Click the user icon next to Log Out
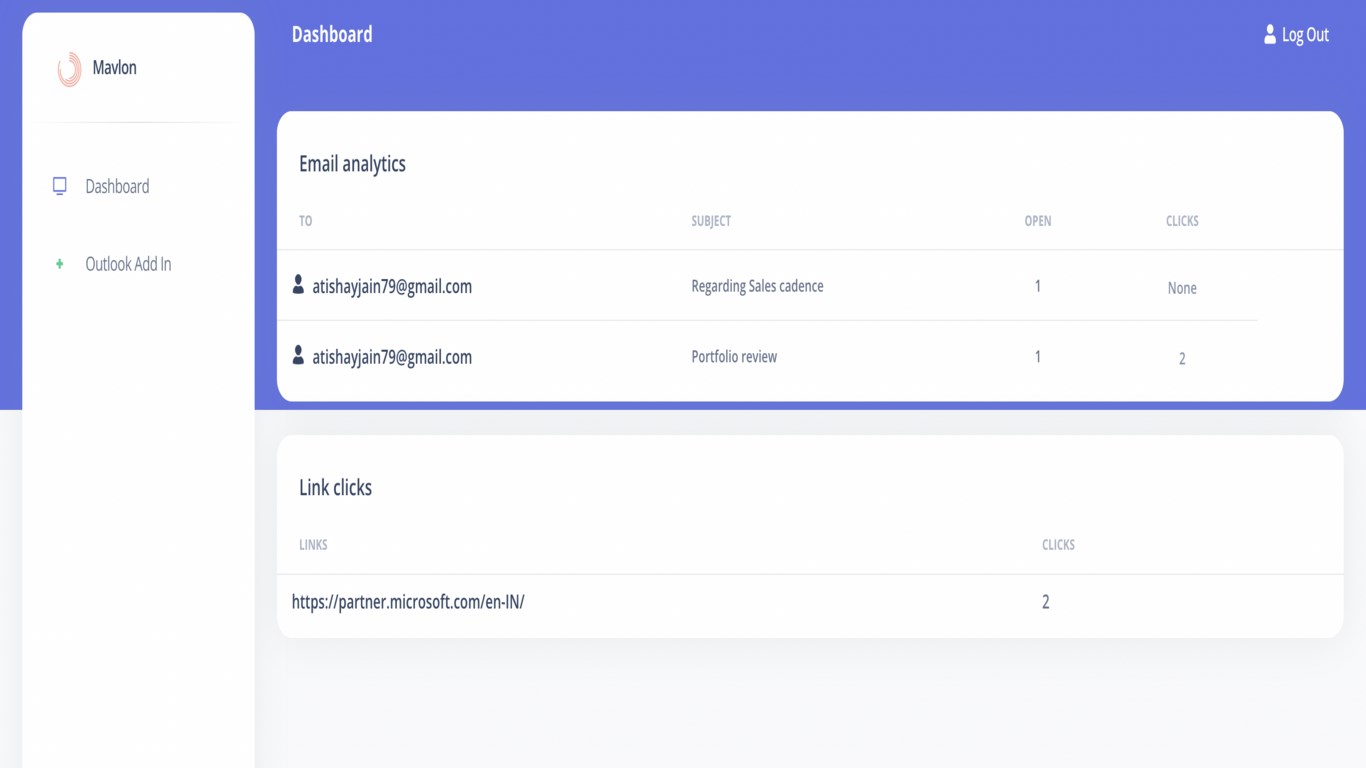This screenshot has width=1366, height=768. tap(1270, 35)
